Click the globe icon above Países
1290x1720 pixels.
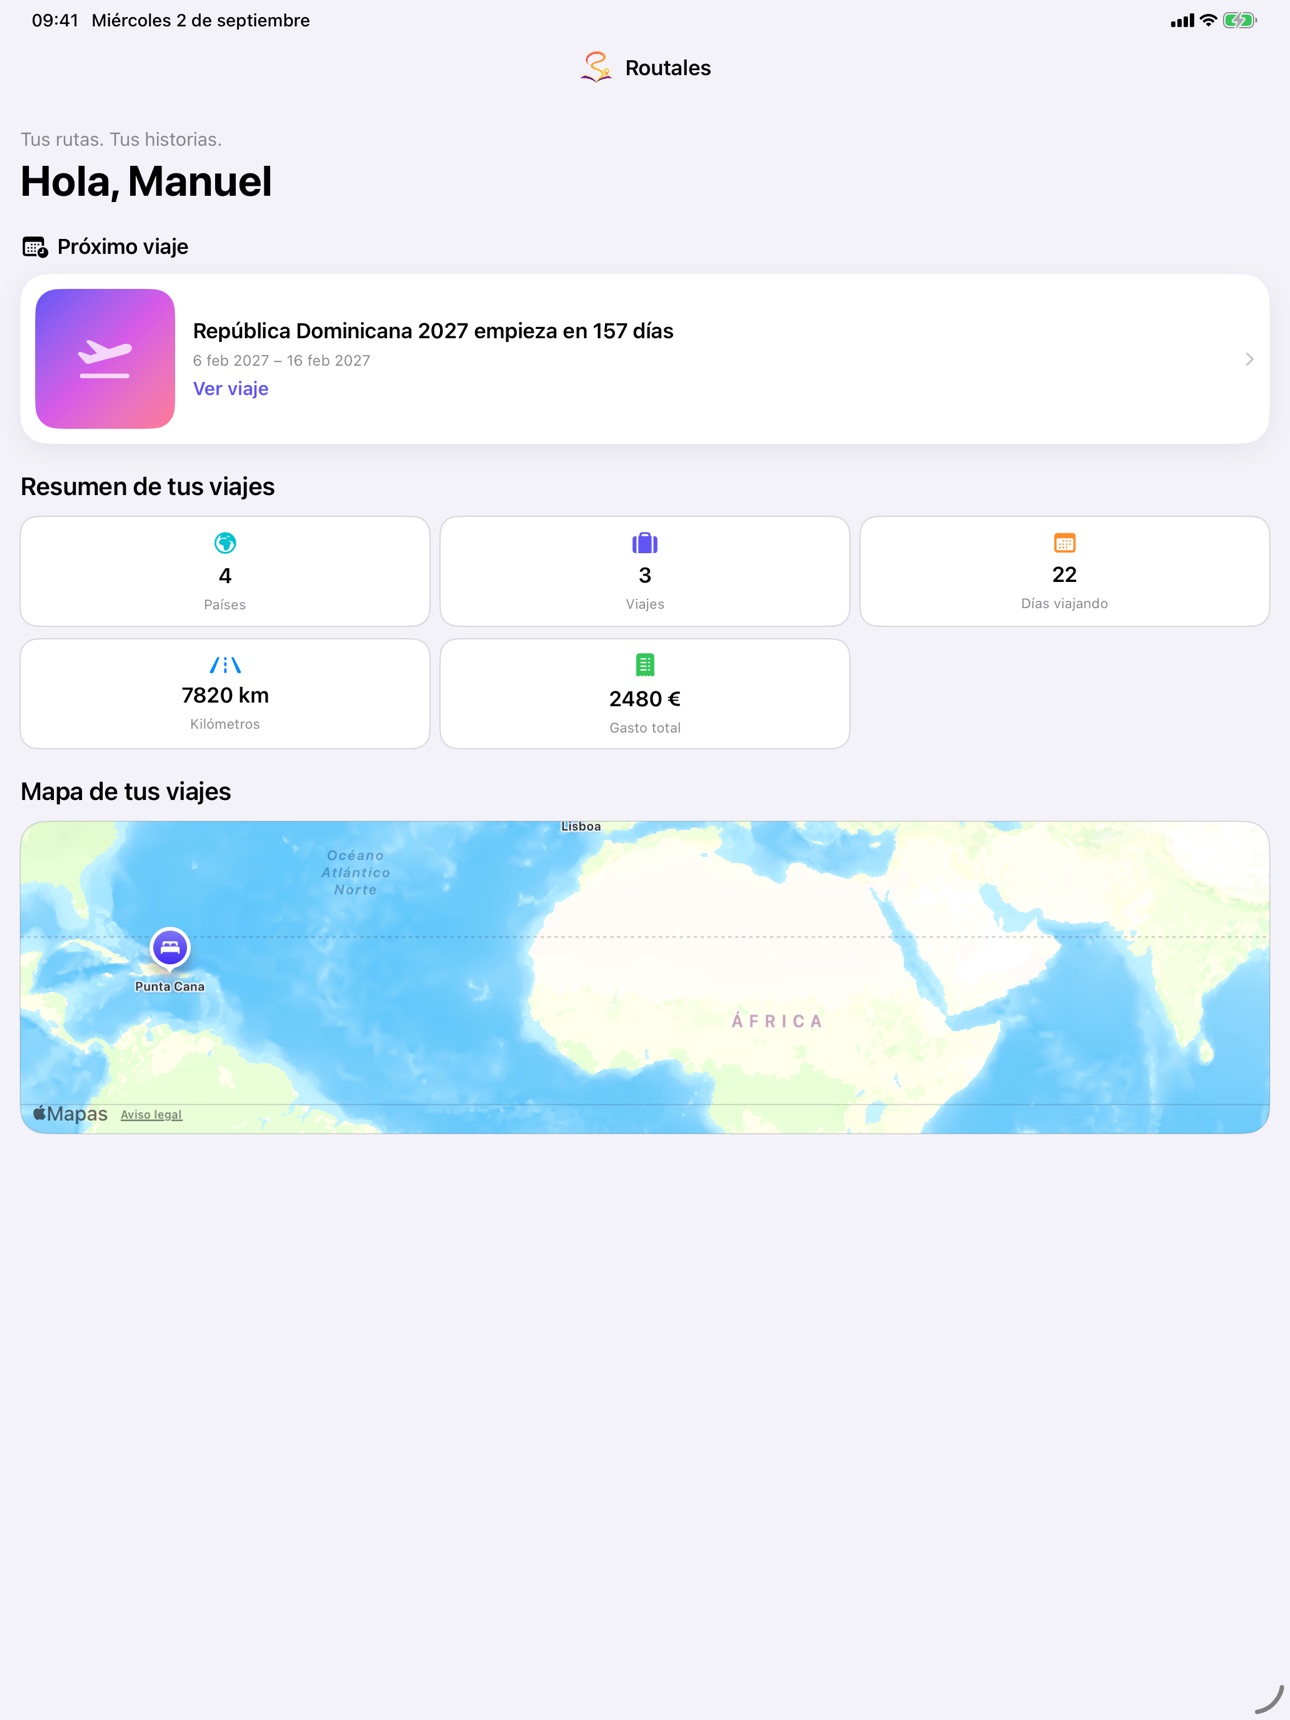click(x=225, y=543)
